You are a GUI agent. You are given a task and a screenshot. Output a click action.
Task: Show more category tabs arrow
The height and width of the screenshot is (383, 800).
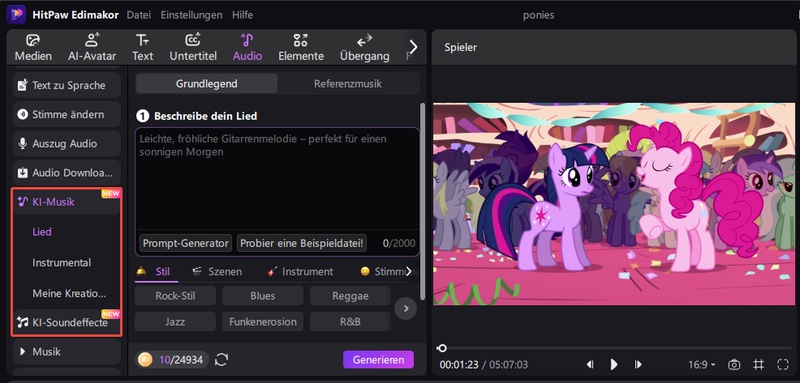[409, 271]
